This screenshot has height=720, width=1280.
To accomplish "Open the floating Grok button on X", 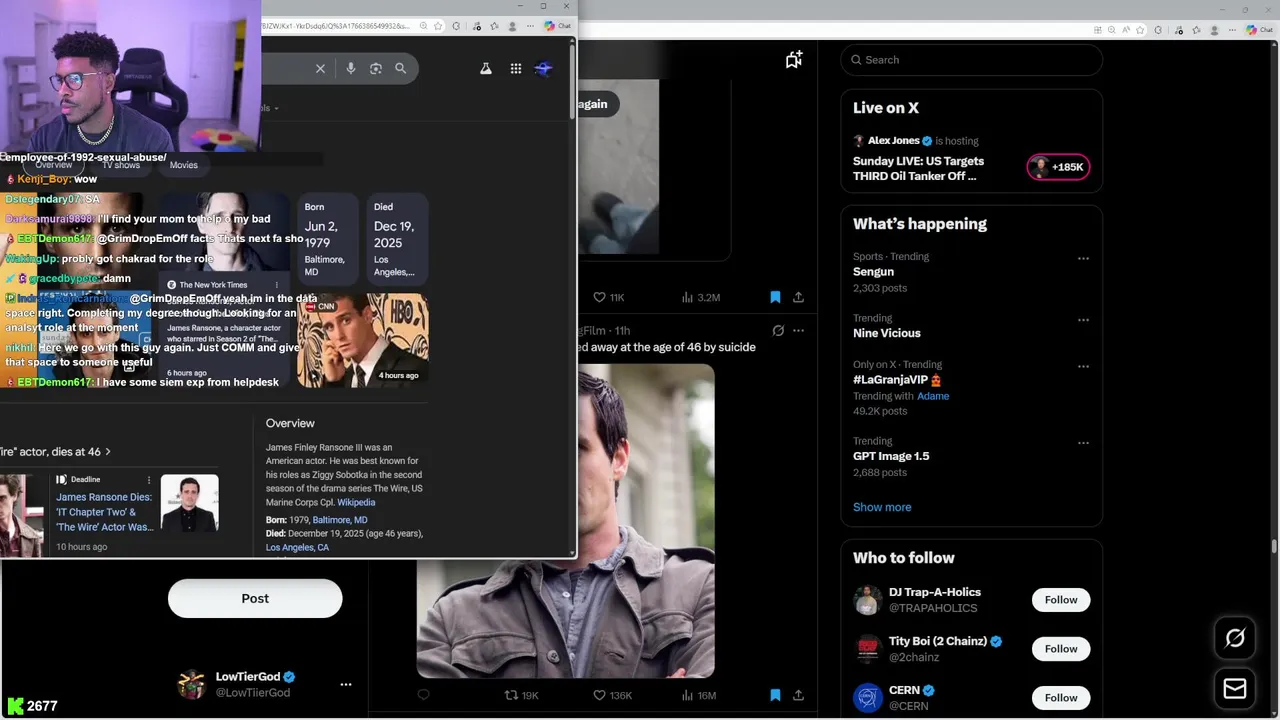I will (1235, 638).
